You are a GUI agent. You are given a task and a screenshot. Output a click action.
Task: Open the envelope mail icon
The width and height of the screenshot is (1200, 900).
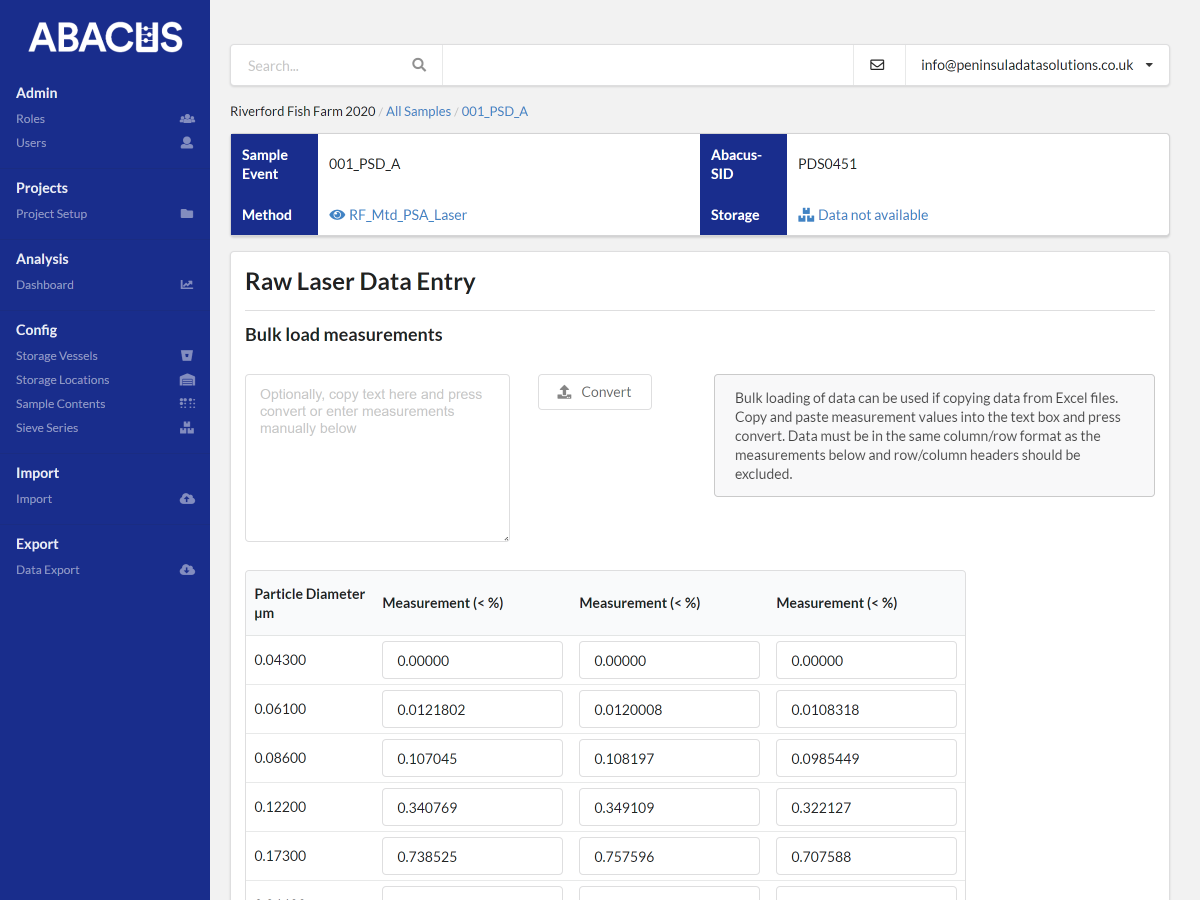878,64
